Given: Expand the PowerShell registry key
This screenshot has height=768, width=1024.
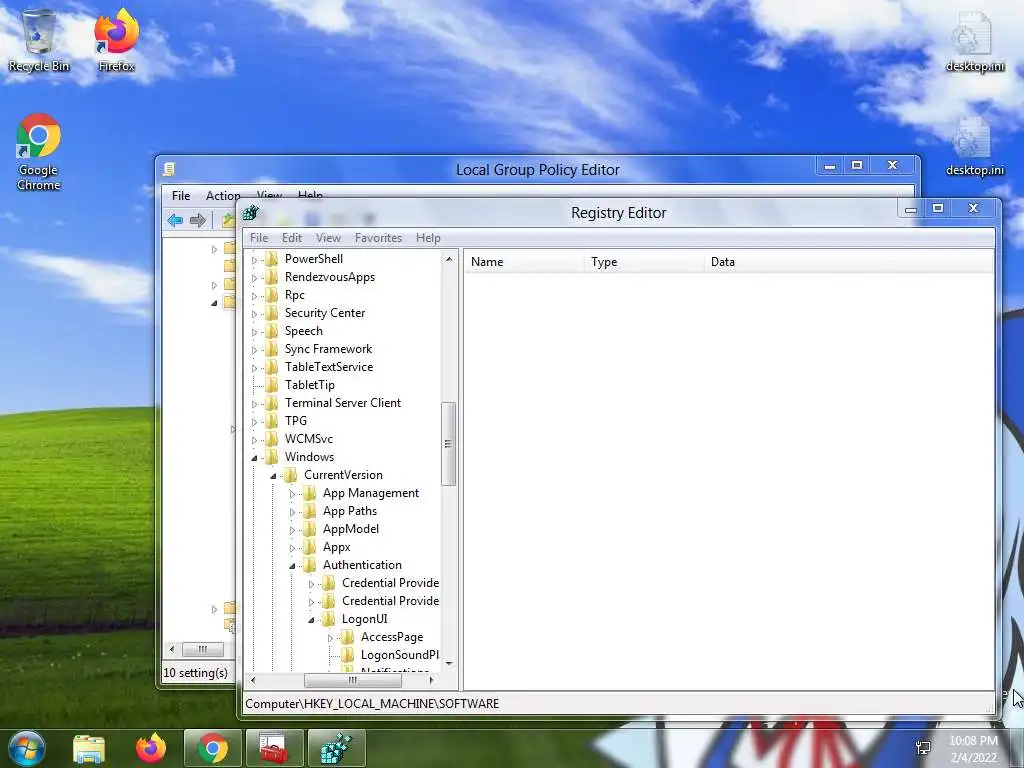Looking at the screenshot, I should 254,260.
